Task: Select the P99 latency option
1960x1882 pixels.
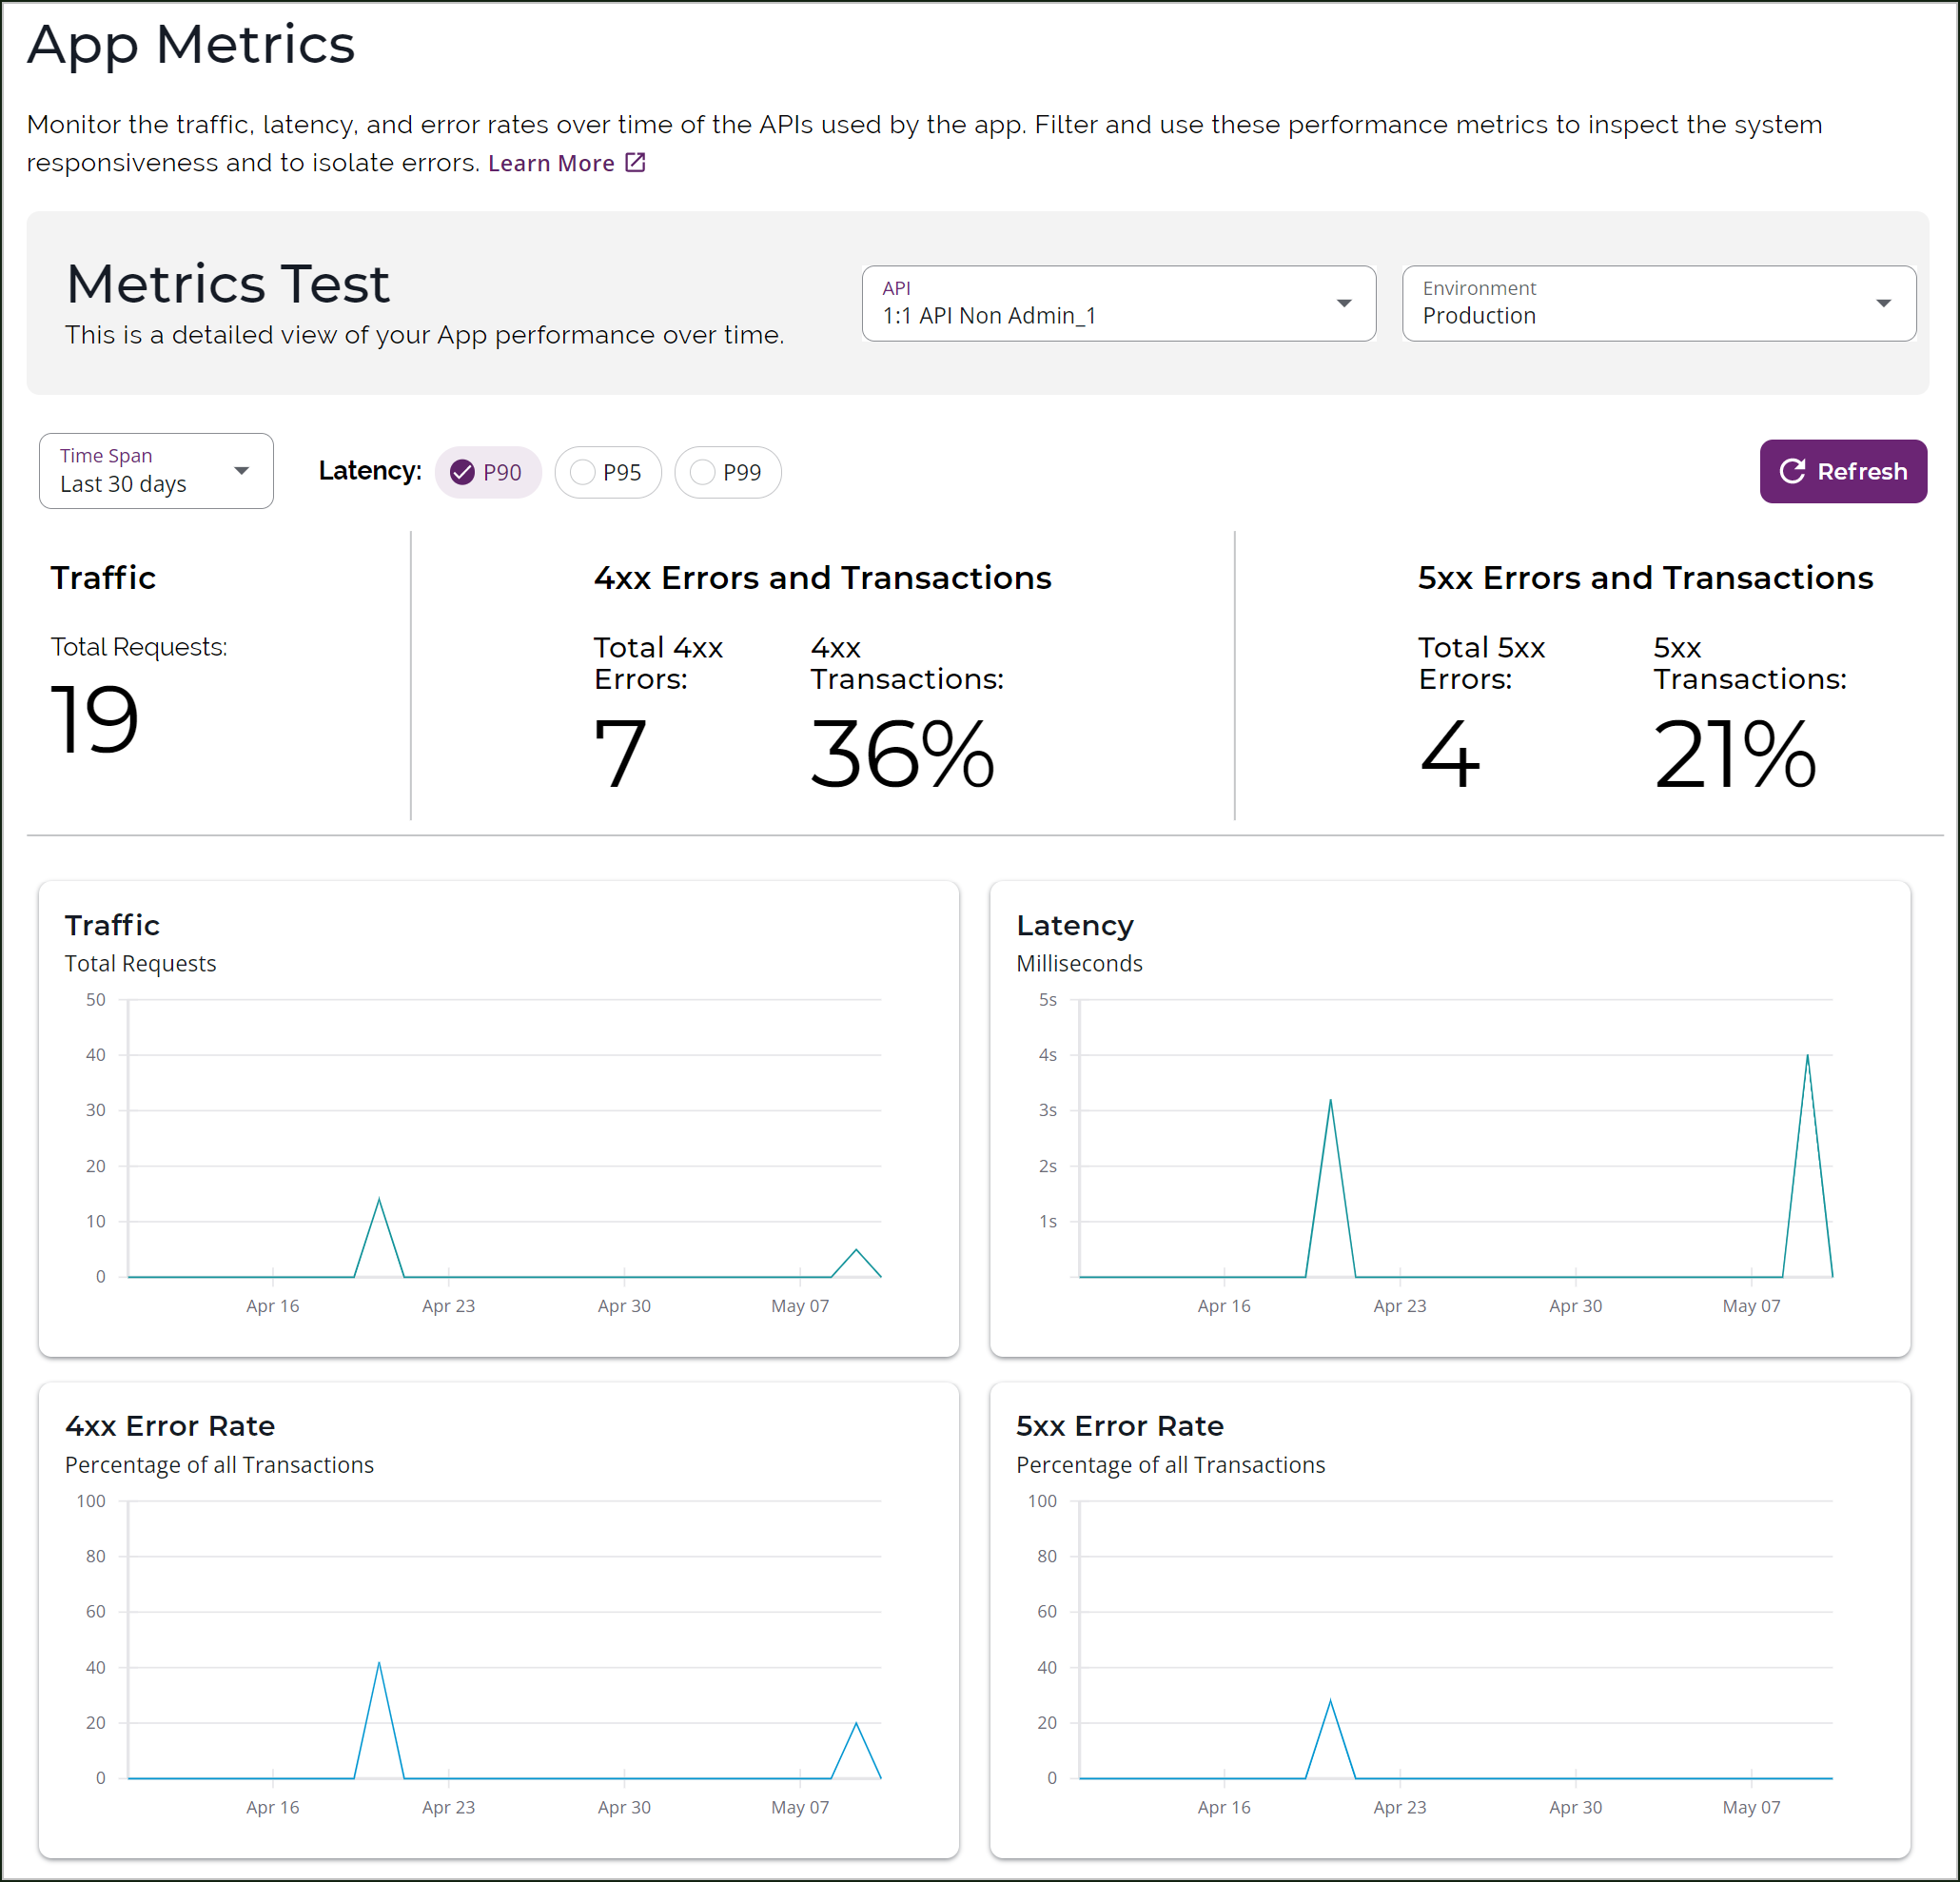Action: coord(728,472)
